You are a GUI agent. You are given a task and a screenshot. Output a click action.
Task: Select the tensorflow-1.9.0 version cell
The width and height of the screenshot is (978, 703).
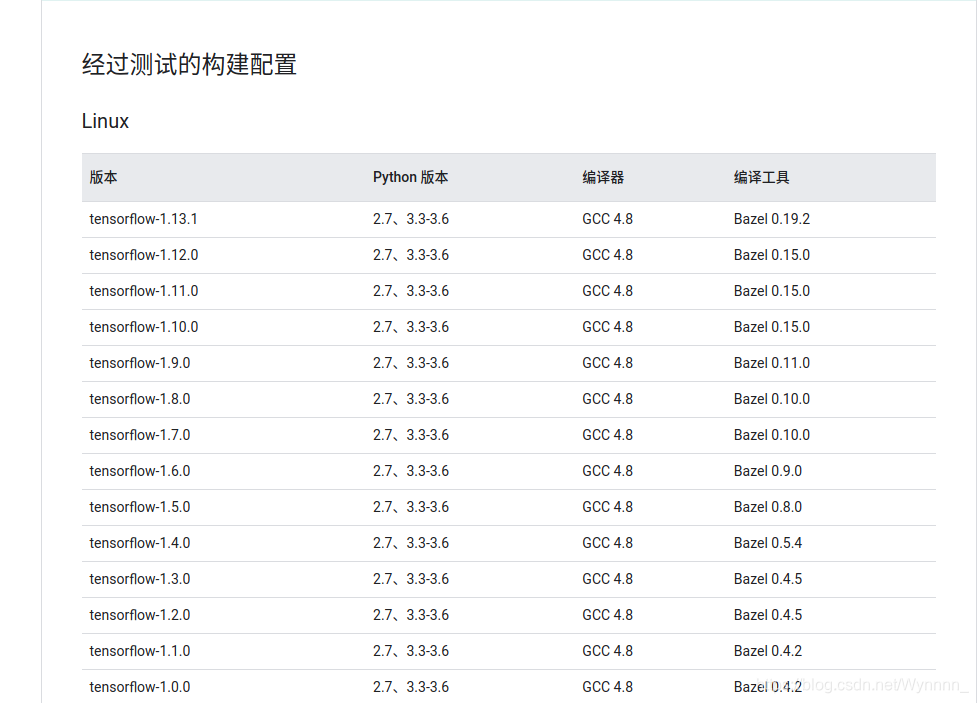coord(138,362)
